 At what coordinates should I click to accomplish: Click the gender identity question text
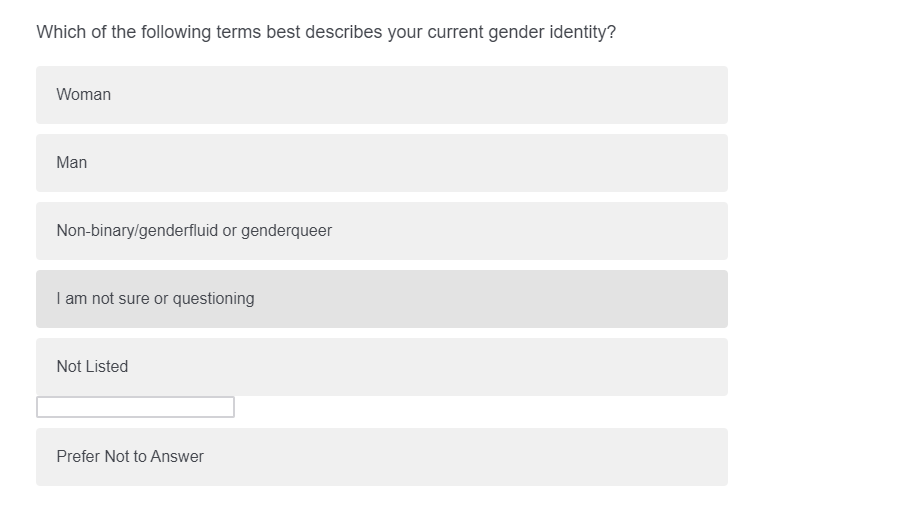tap(326, 32)
